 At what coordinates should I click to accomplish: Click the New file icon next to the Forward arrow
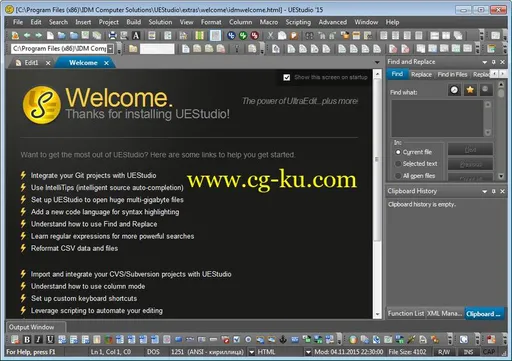pos(50,35)
